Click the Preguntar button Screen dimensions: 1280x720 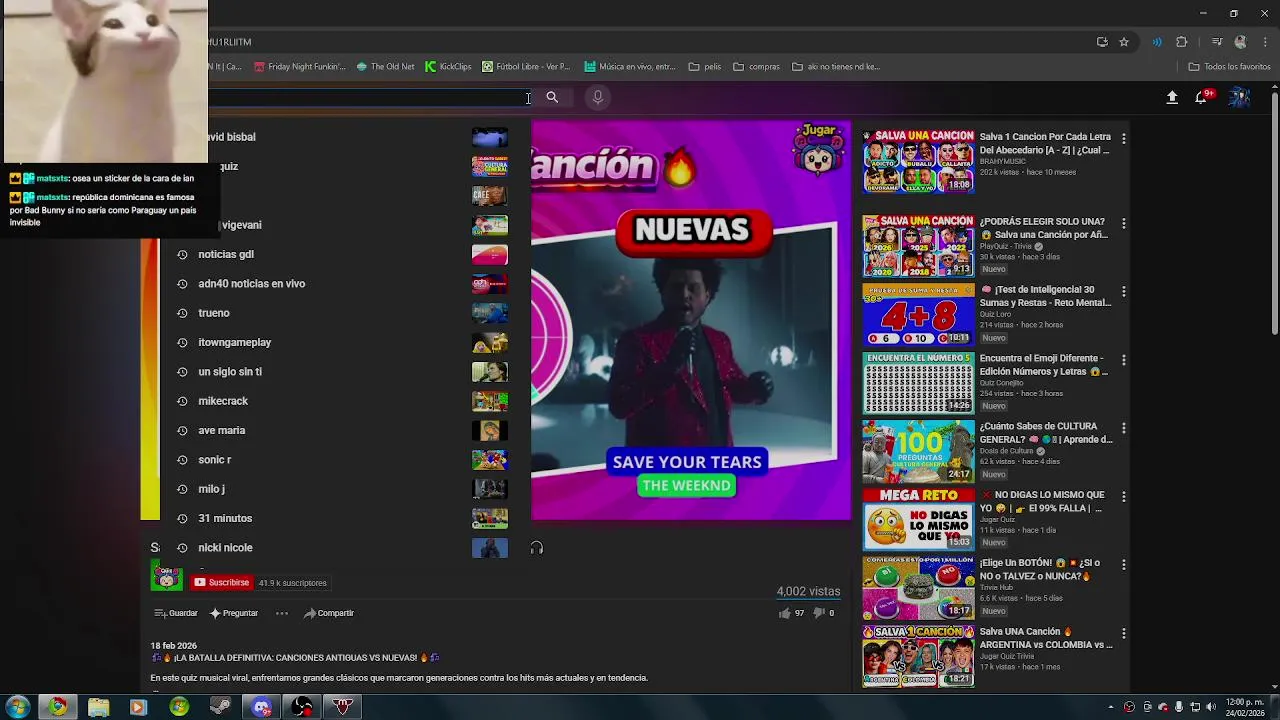tap(234, 613)
